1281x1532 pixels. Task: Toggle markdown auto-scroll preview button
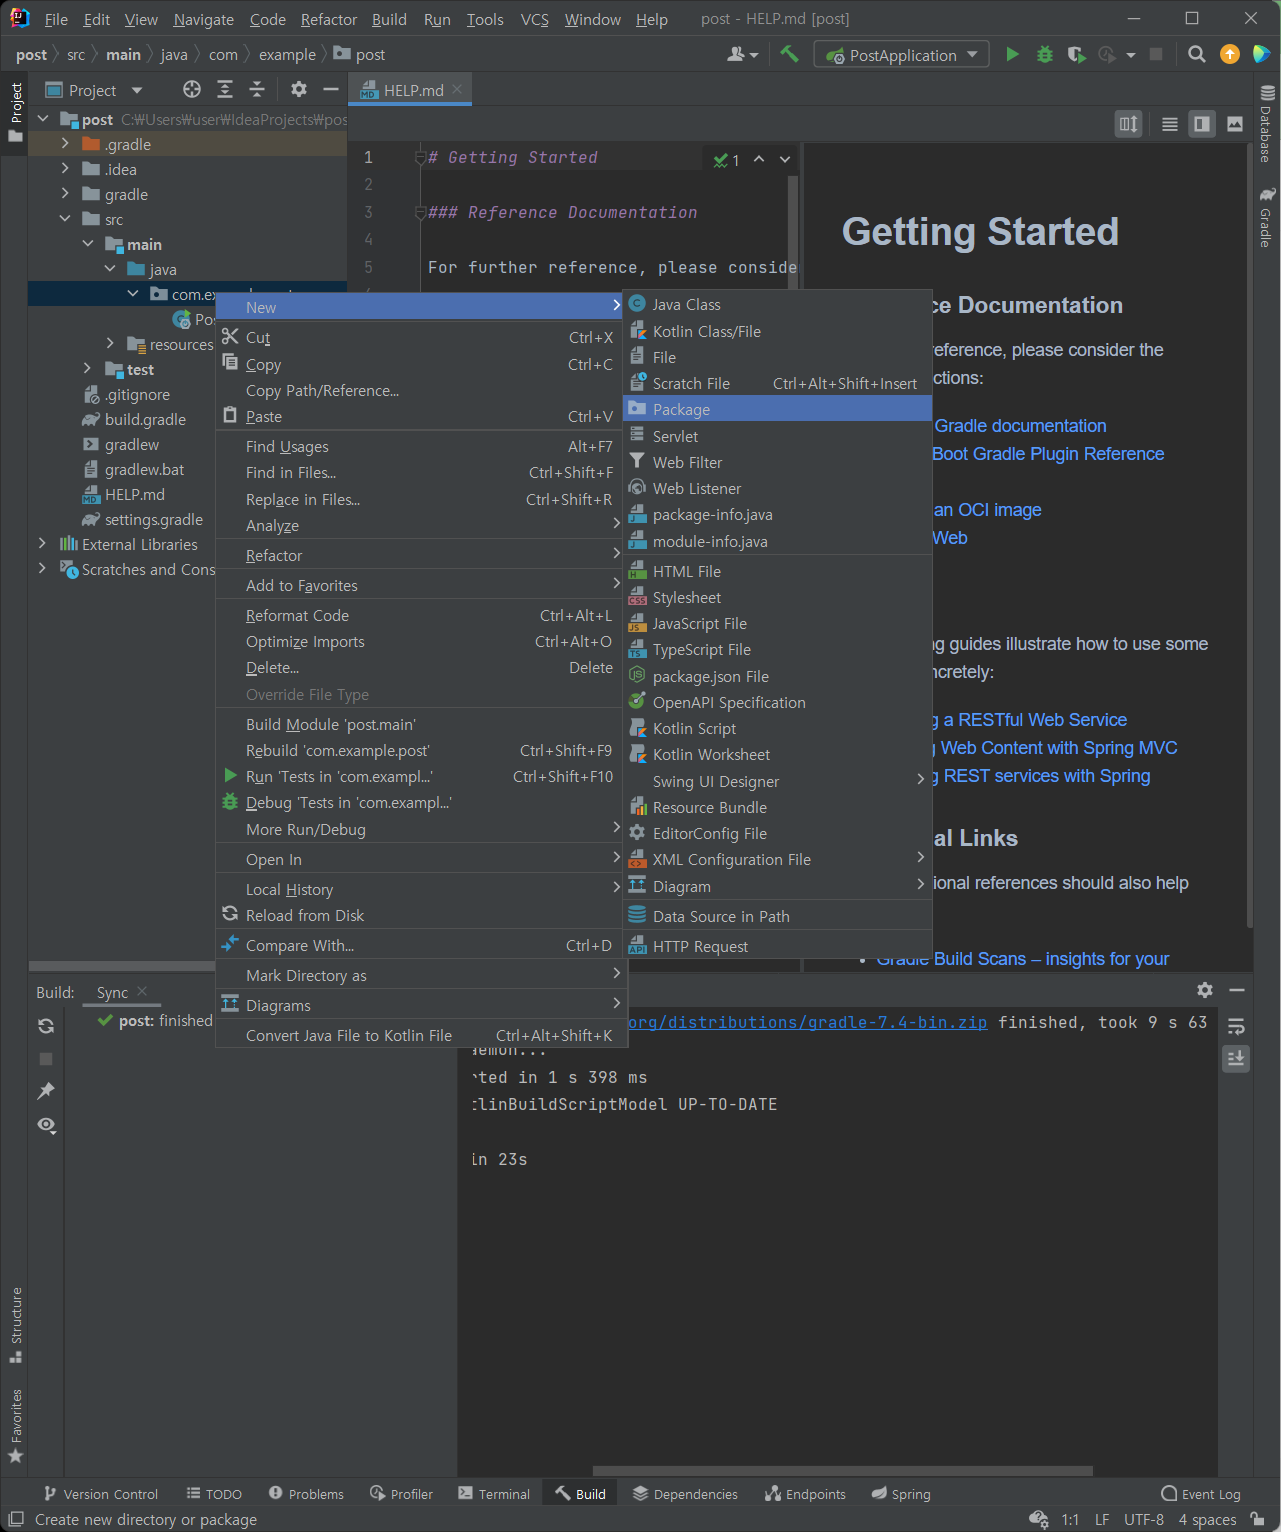pos(1129,124)
